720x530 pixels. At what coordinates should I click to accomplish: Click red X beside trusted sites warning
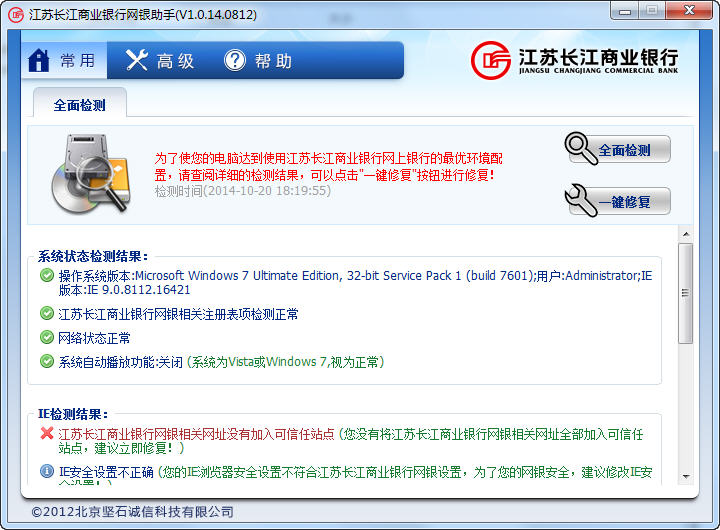(47, 433)
